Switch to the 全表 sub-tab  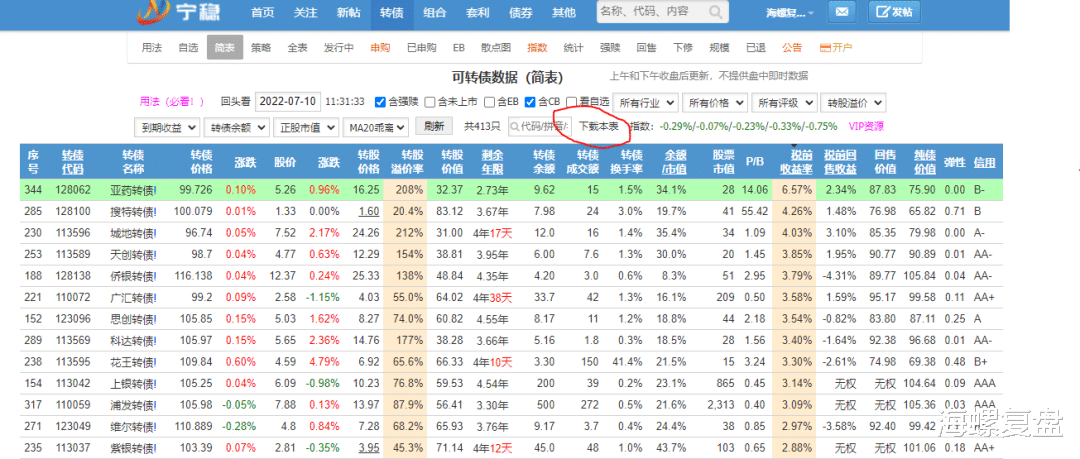[298, 48]
